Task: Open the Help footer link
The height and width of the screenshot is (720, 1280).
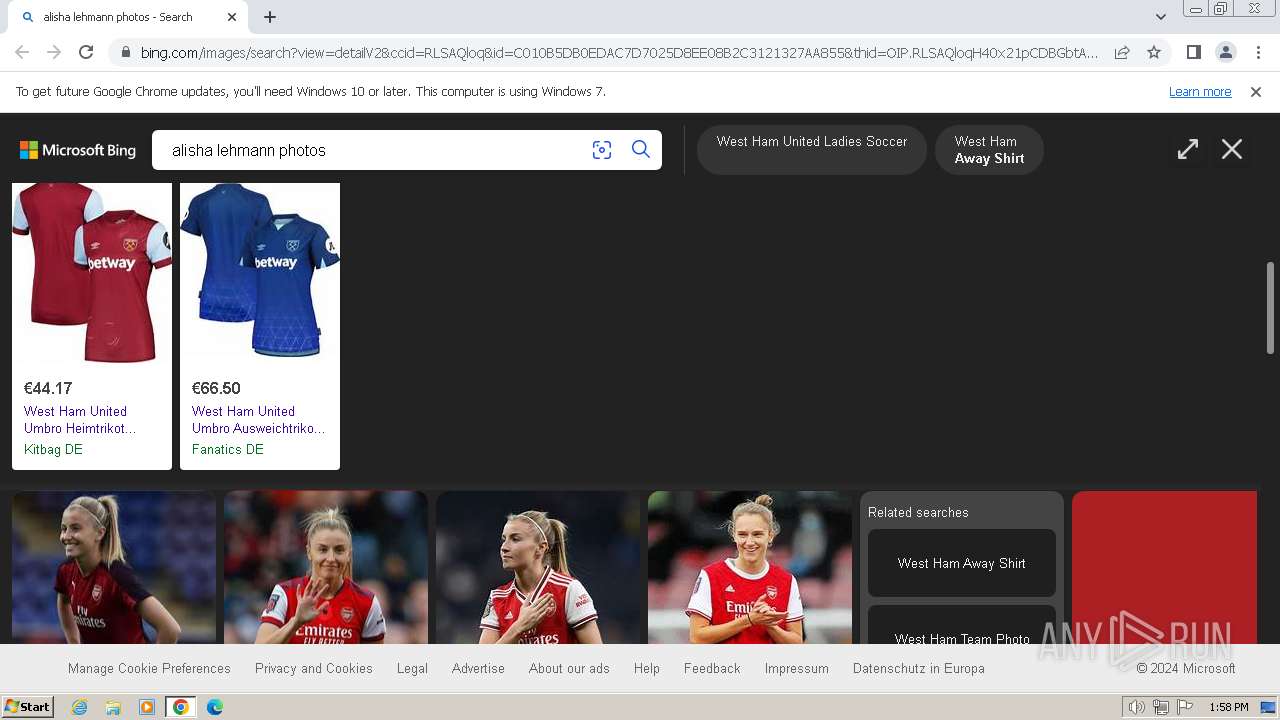Action: coord(647,668)
